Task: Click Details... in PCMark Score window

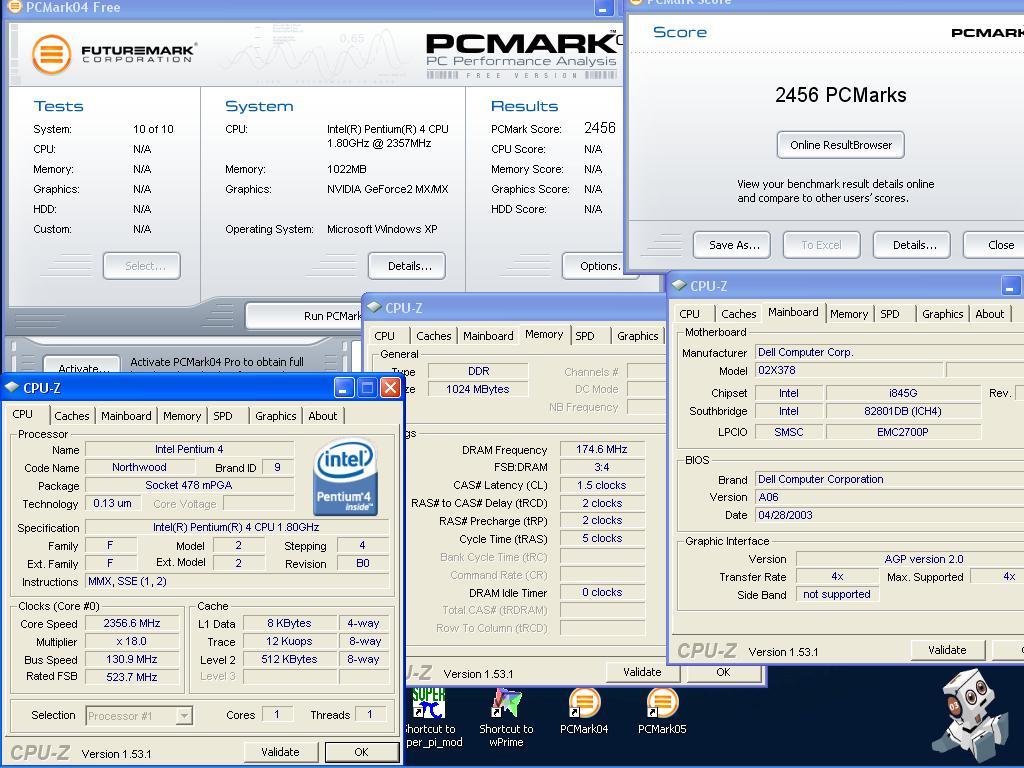Action: tap(914, 246)
